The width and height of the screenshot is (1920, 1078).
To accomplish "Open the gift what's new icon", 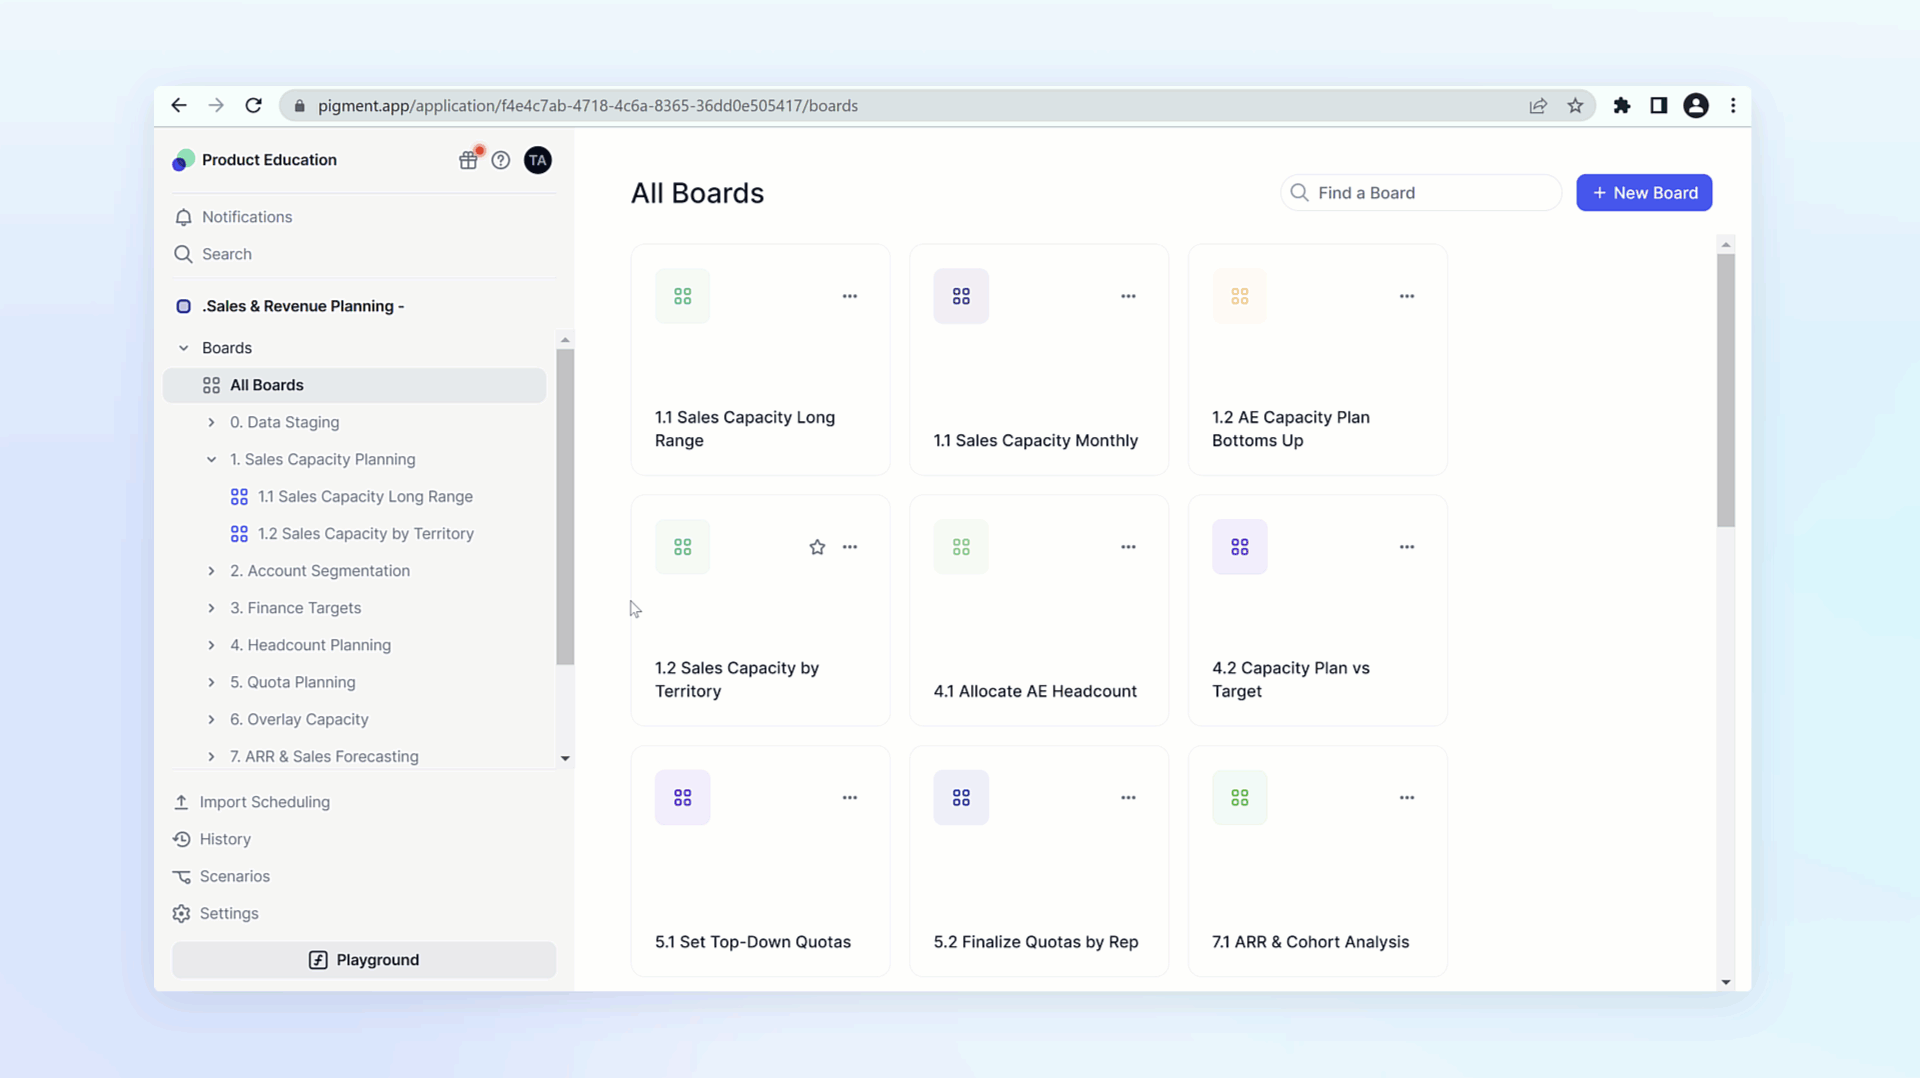I will pos(468,160).
